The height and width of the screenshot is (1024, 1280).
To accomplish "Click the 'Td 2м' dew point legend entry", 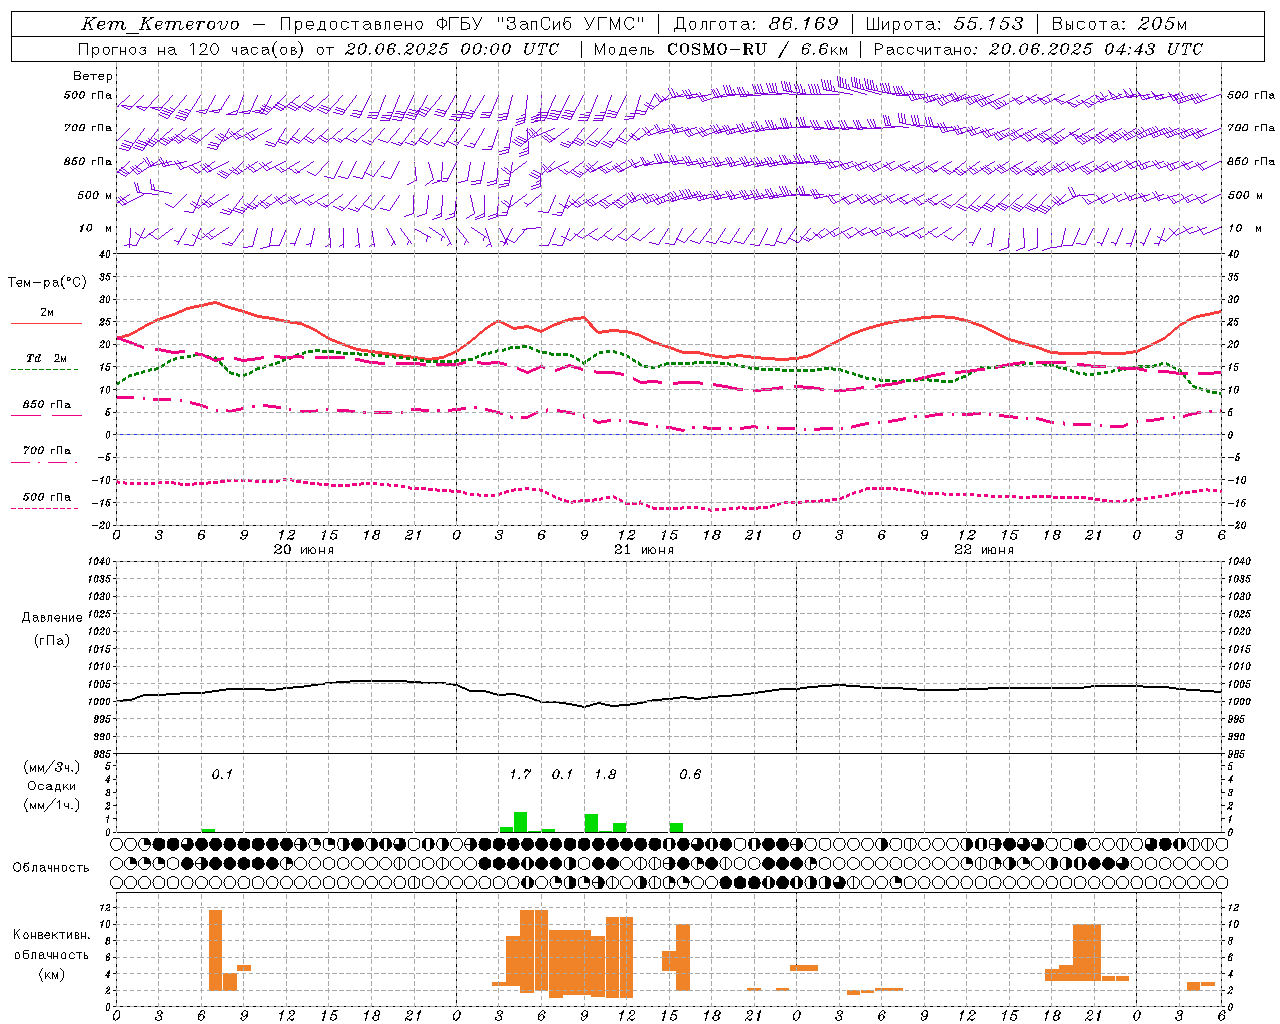I will point(47,358).
